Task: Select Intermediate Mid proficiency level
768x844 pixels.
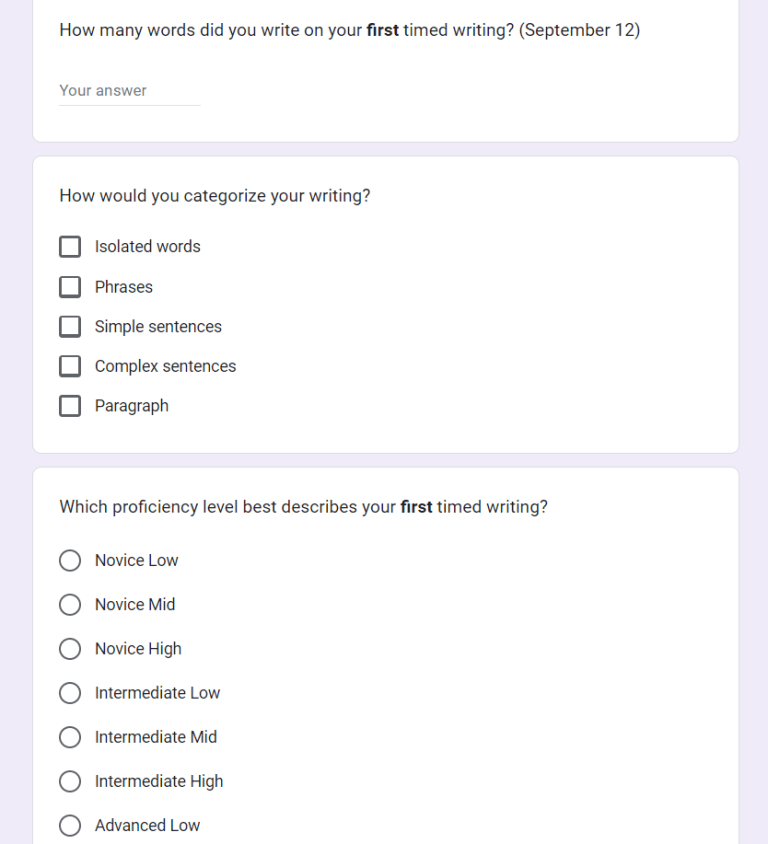Action: 70,737
